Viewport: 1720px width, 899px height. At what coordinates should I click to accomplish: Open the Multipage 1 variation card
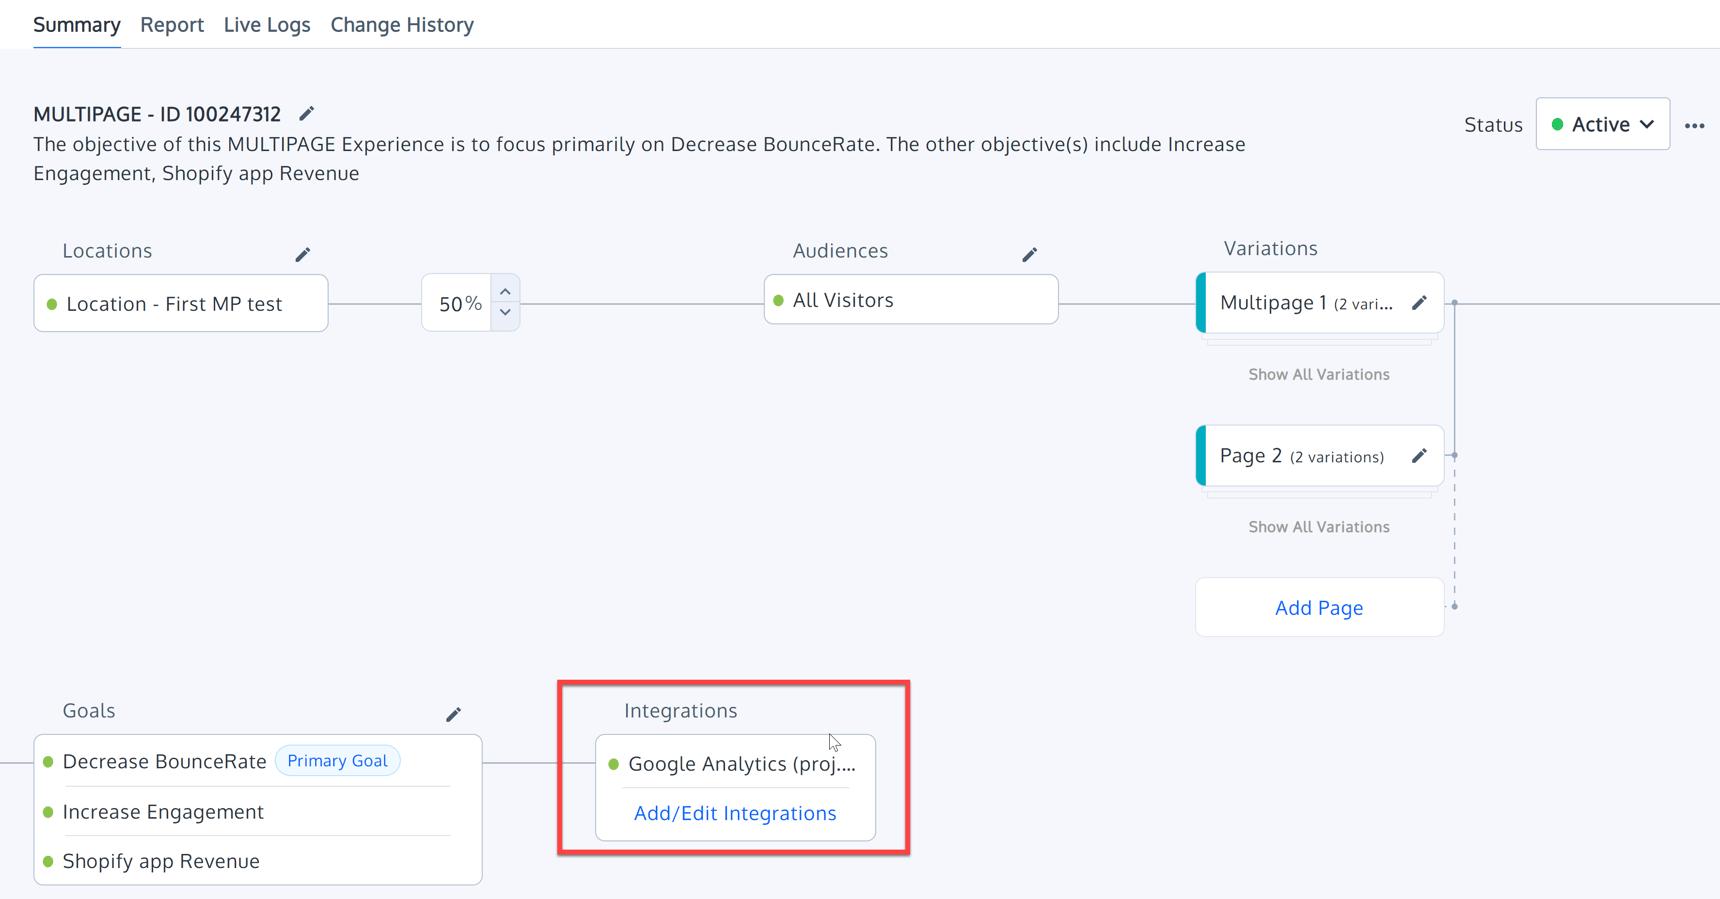click(x=1319, y=303)
